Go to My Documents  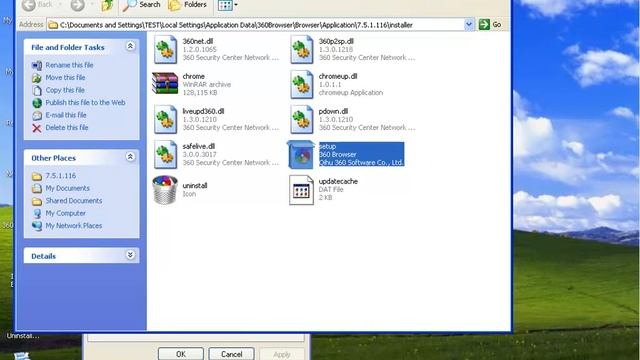[x=67, y=188]
